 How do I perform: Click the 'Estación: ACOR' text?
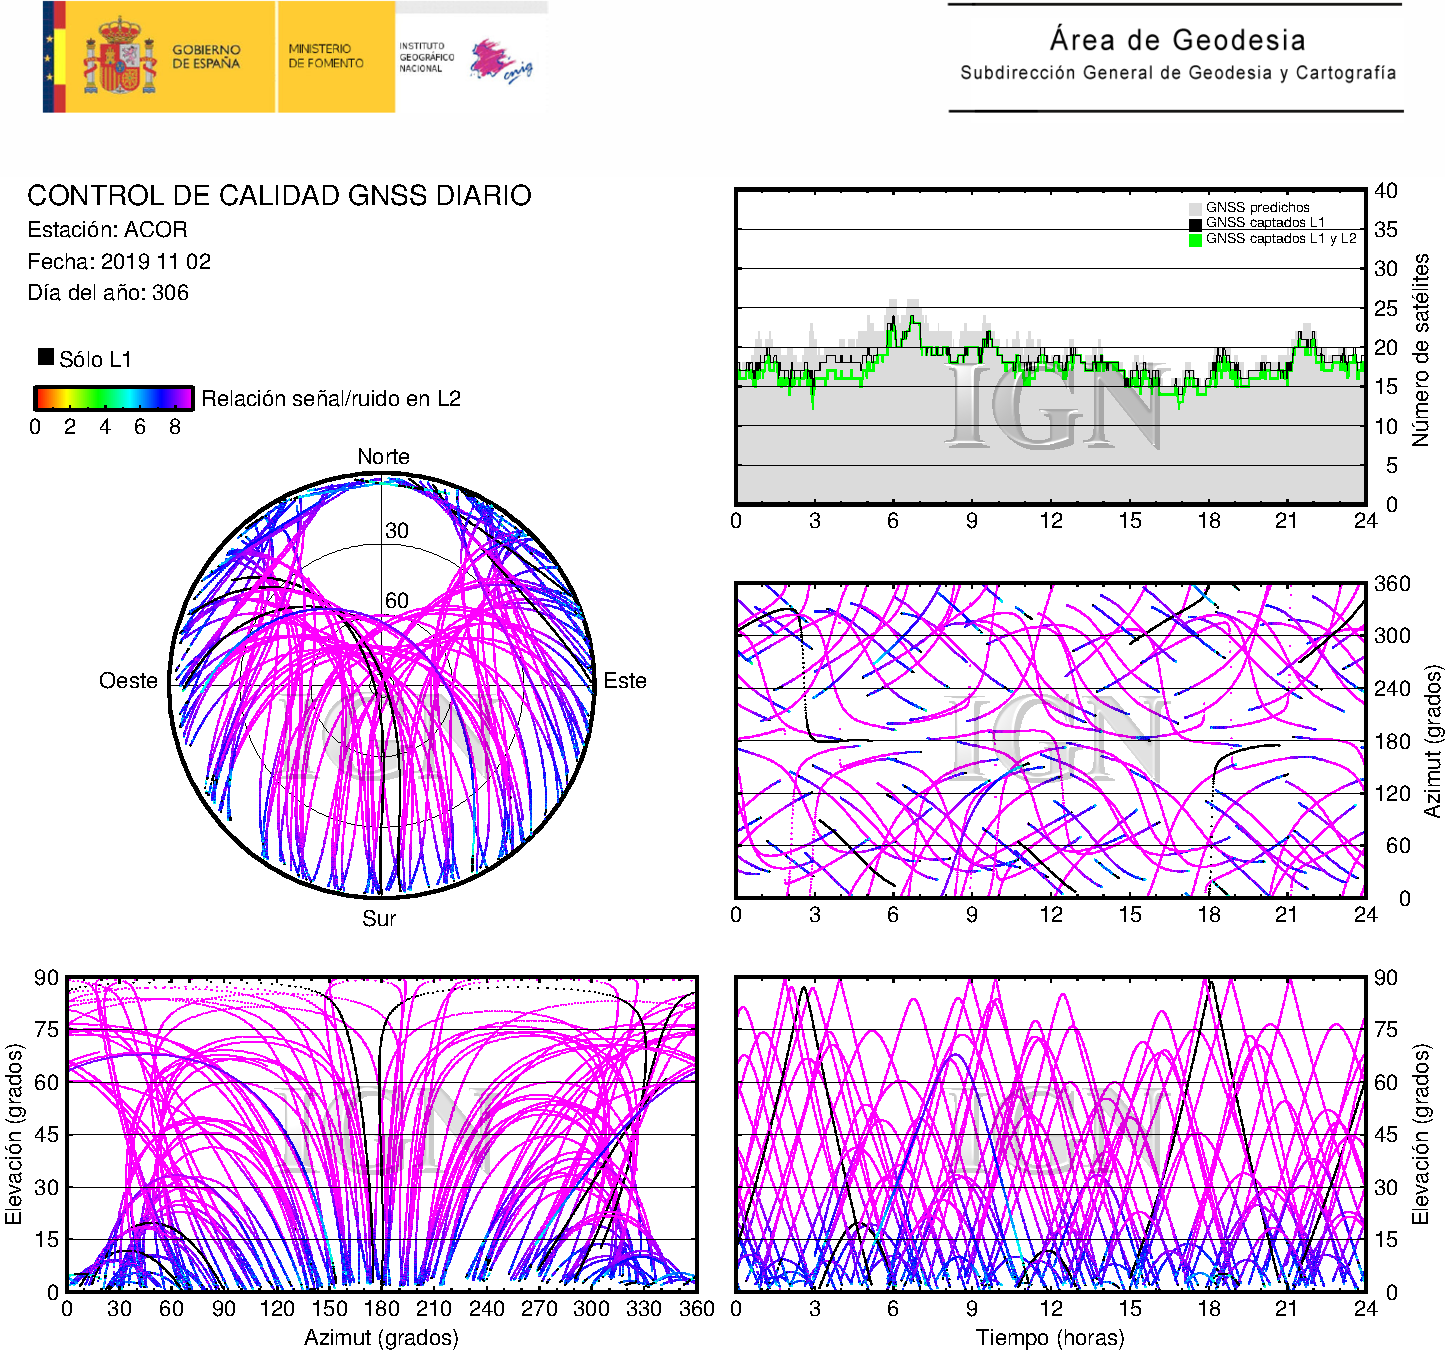107,229
